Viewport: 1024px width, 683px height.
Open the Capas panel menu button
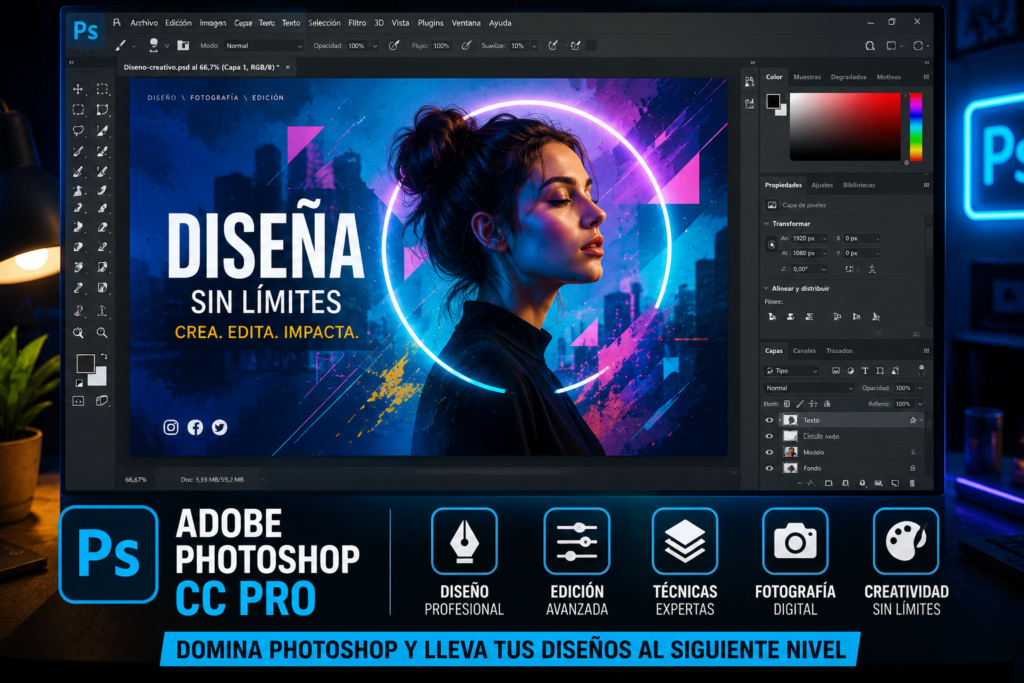coord(926,351)
